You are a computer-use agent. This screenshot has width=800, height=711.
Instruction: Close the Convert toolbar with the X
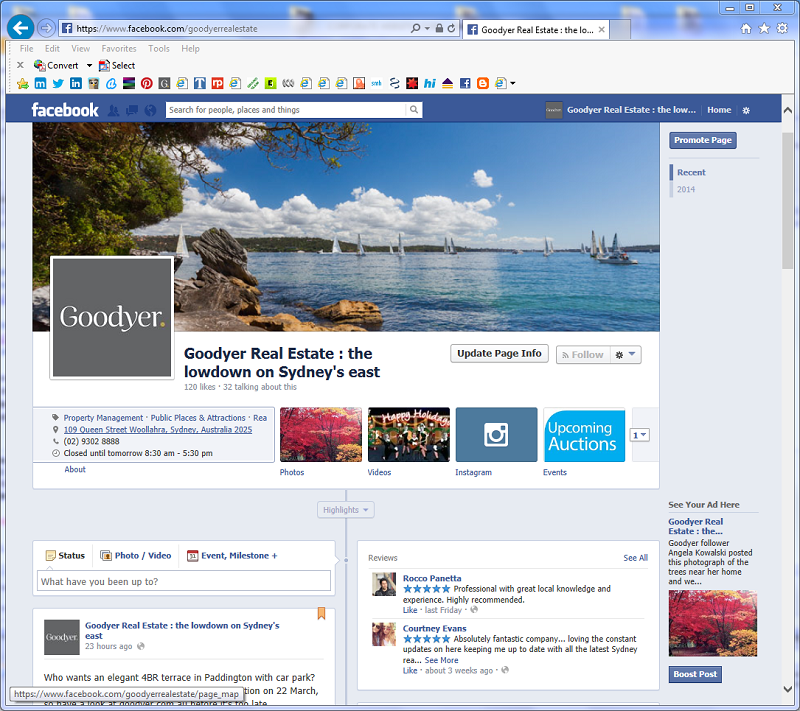tap(20, 65)
